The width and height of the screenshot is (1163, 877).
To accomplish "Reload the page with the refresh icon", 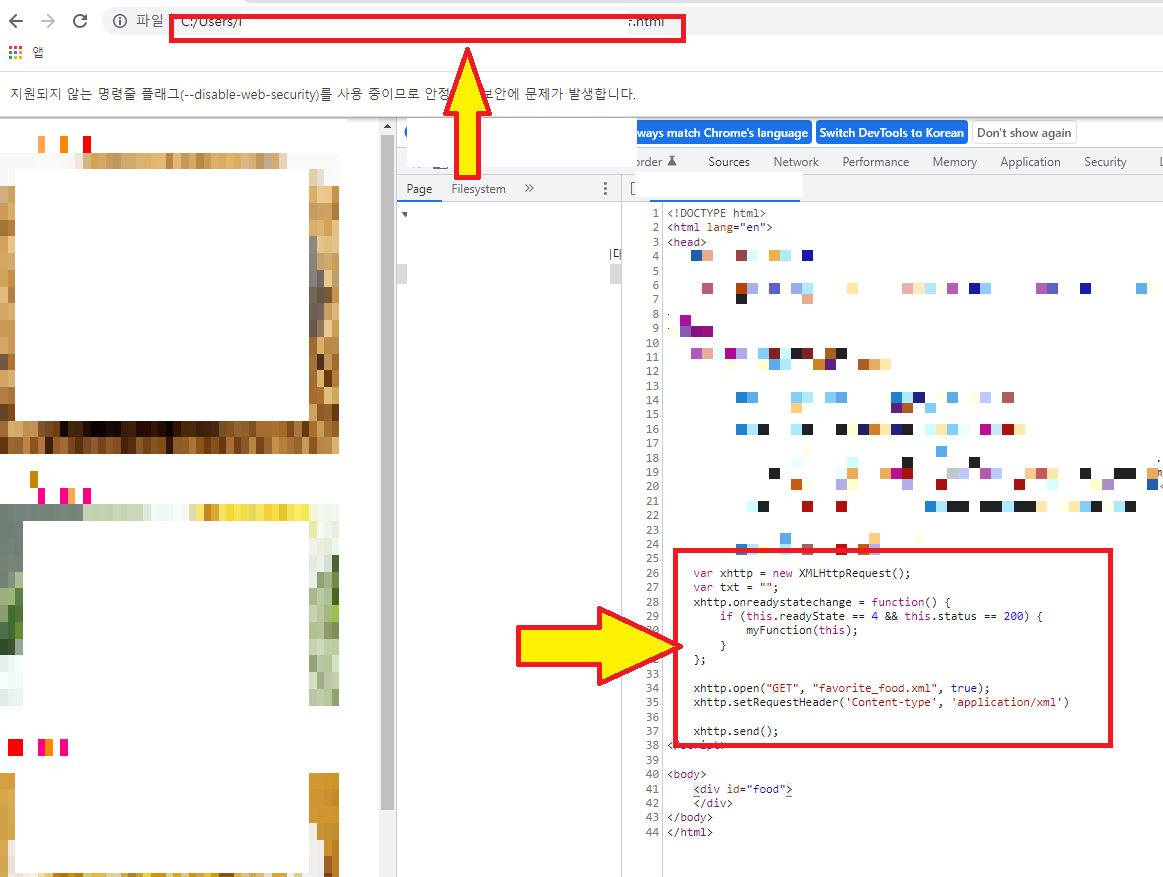I will click(x=80, y=21).
